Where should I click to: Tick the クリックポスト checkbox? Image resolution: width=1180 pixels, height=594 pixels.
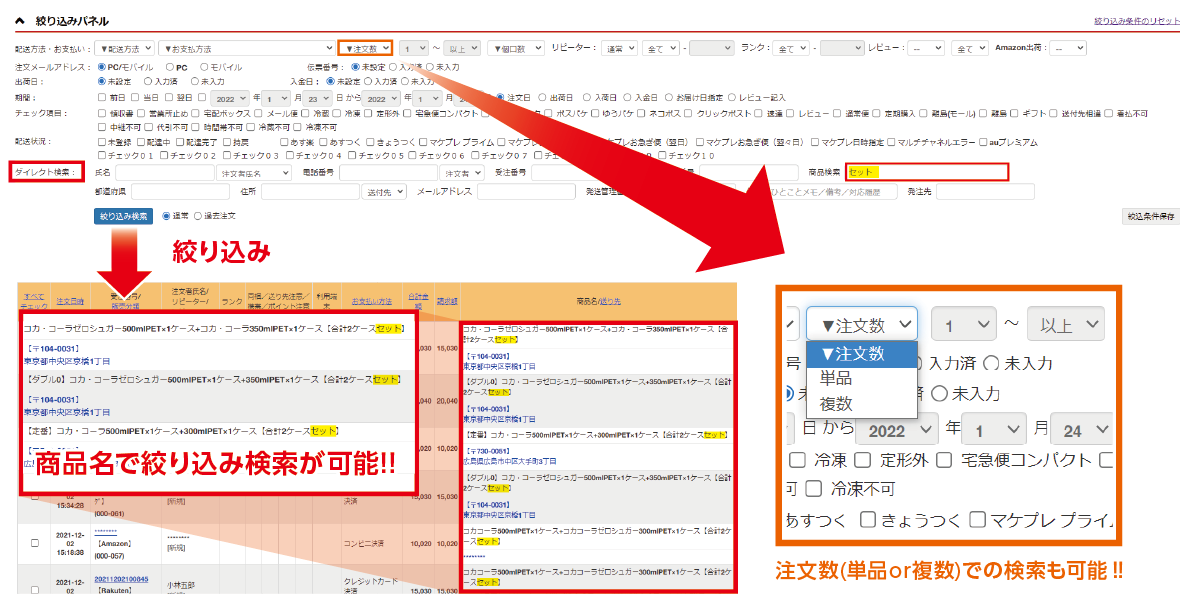[688, 114]
